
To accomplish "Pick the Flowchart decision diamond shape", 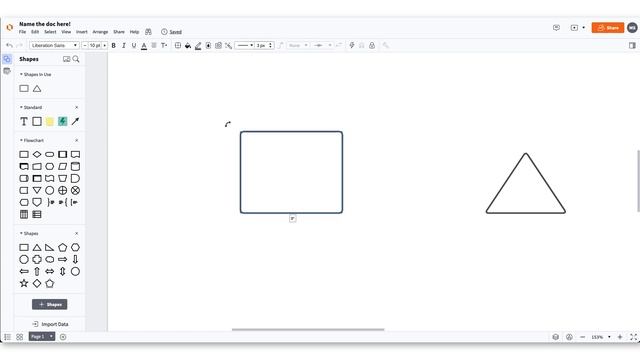I will click(x=37, y=154).
